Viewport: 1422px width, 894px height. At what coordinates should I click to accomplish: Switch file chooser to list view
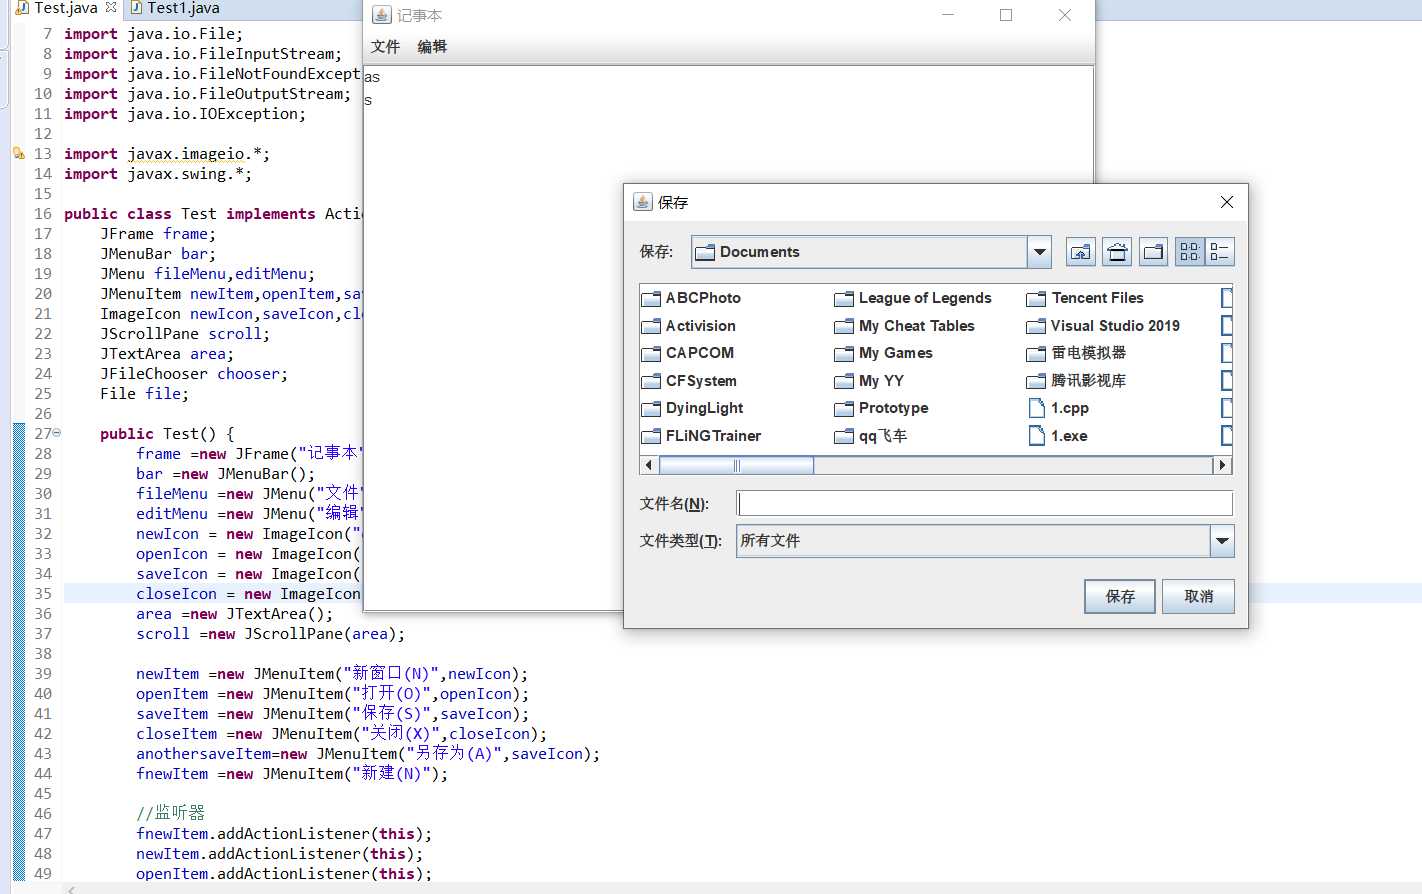point(1190,252)
